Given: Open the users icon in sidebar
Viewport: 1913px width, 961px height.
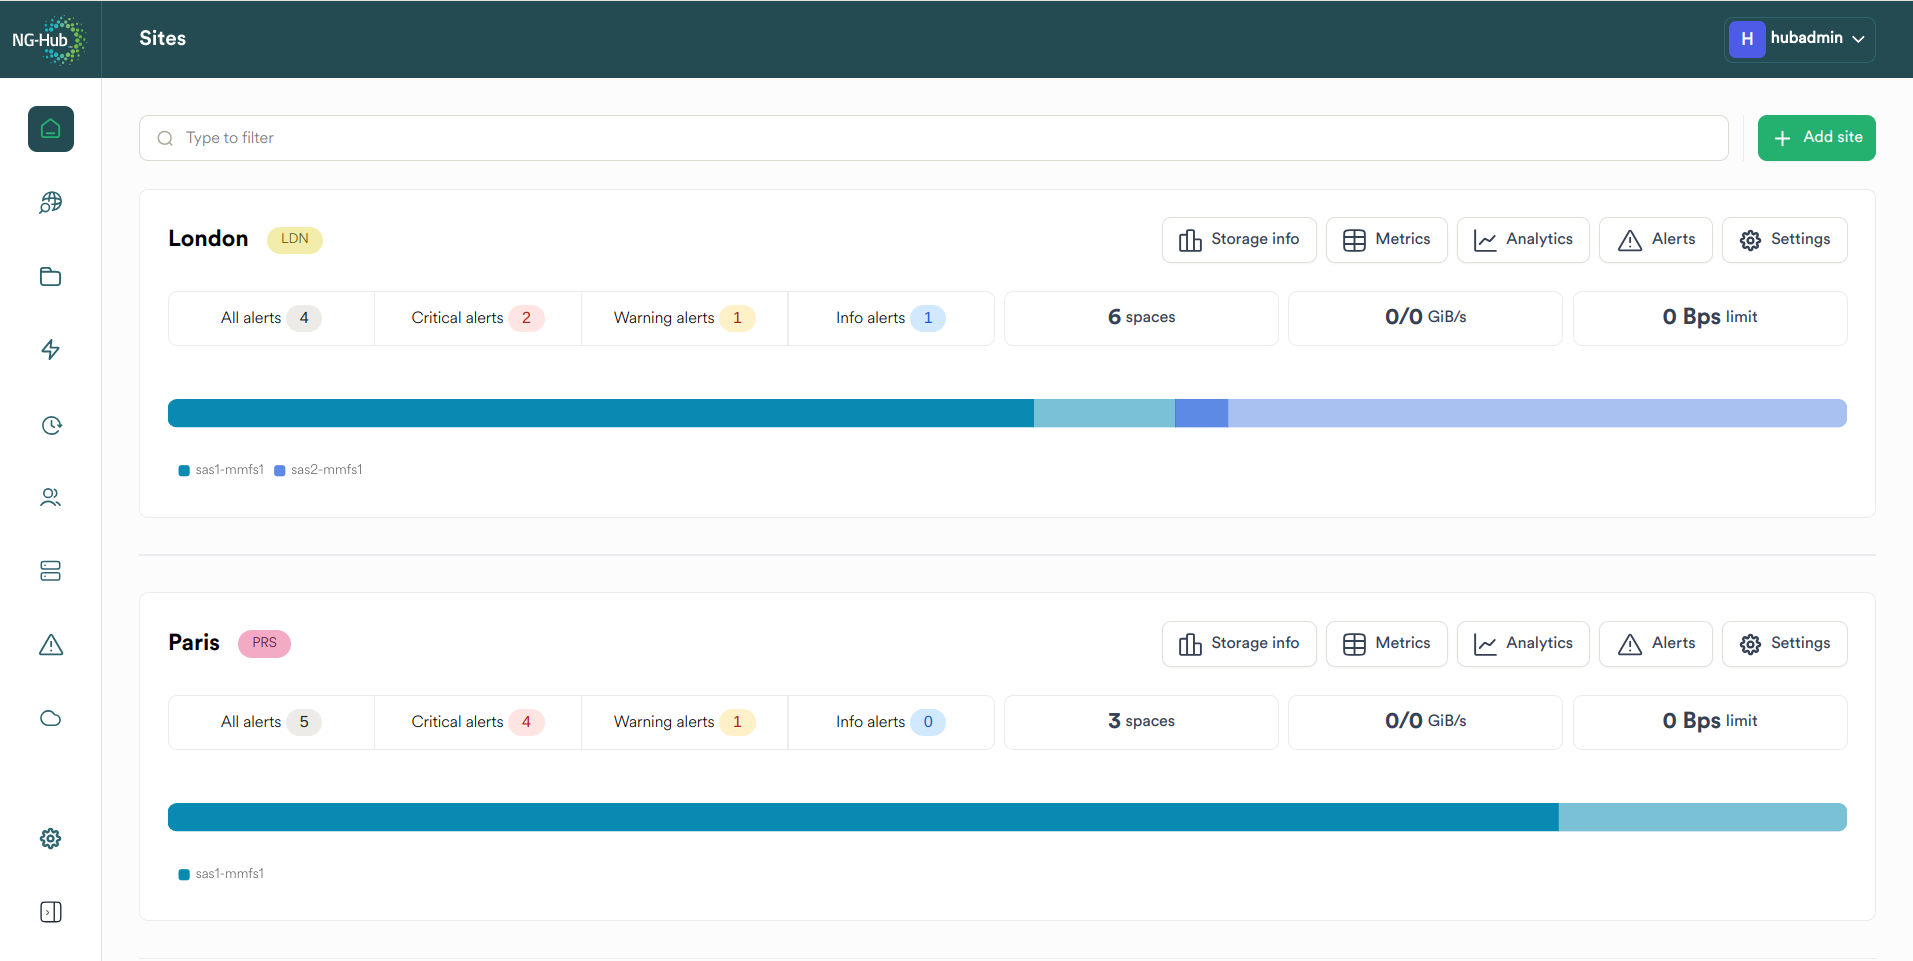Looking at the screenshot, I should (x=51, y=498).
